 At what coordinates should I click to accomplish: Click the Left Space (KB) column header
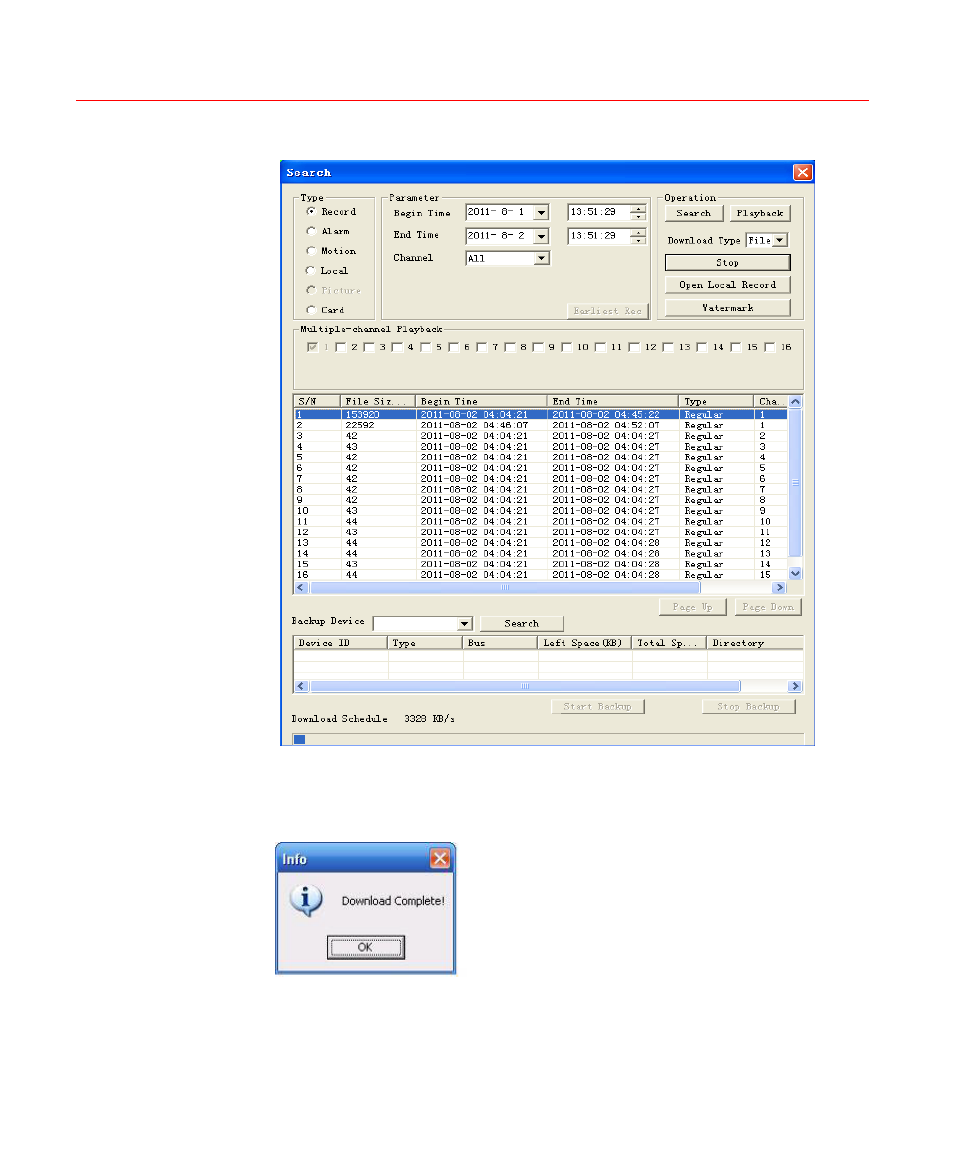585,643
